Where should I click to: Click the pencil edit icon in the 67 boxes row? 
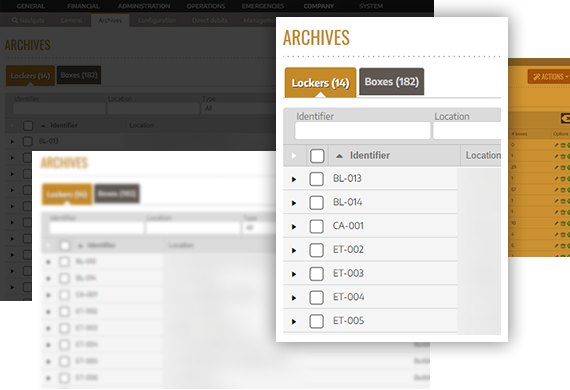(x=556, y=190)
